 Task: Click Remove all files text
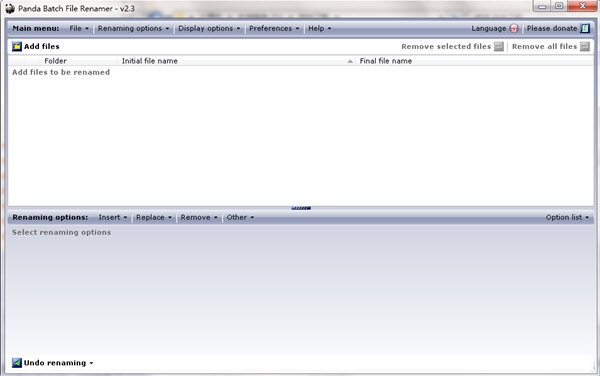[x=544, y=47]
